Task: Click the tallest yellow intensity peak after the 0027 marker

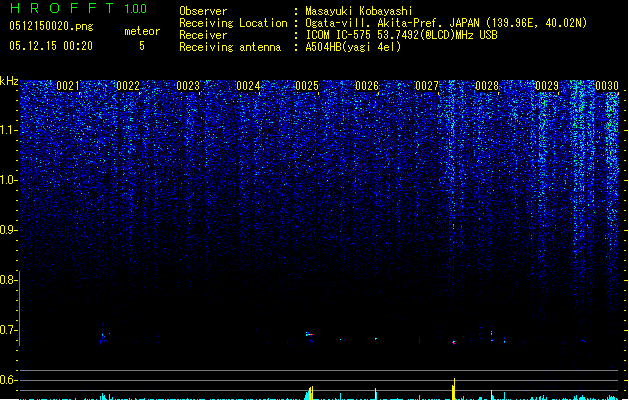Action: pos(454,388)
